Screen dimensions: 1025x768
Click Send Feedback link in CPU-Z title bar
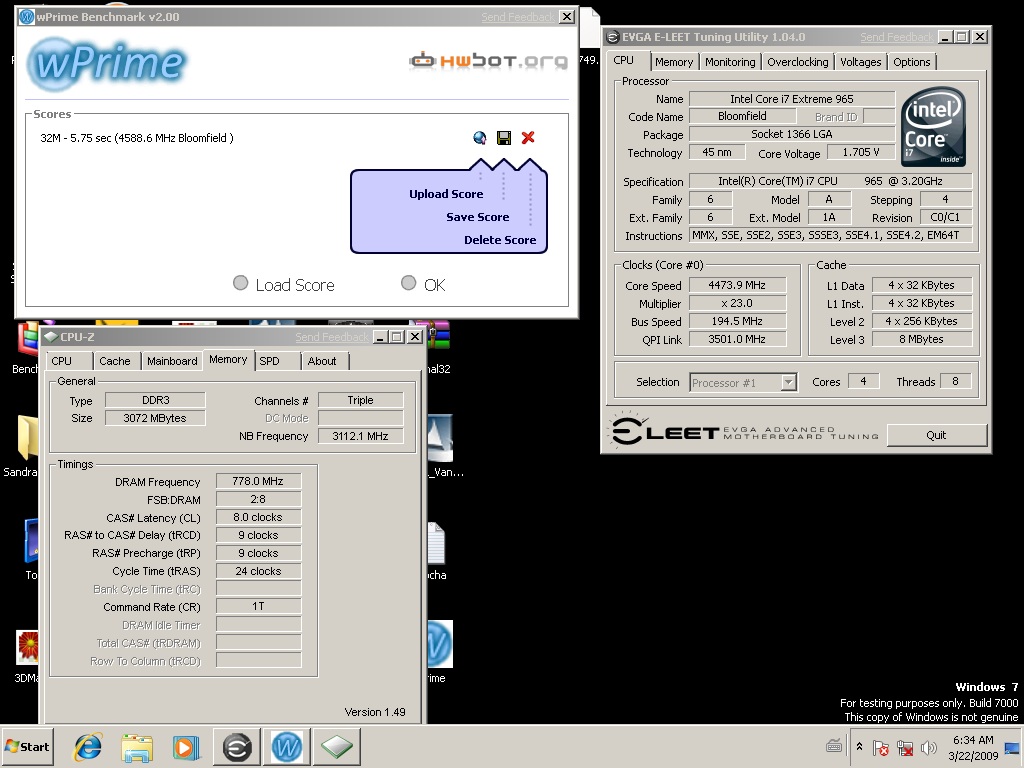(331, 337)
